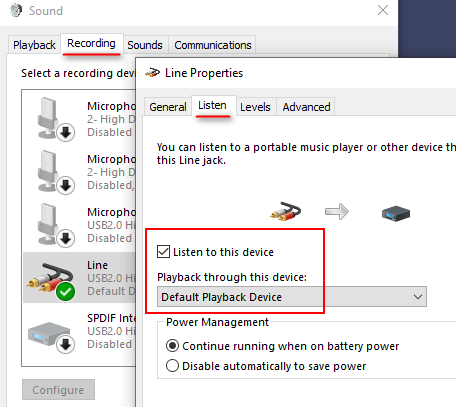This screenshot has height=407, width=456.
Task: Click the Configure button
Action: tap(58, 390)
